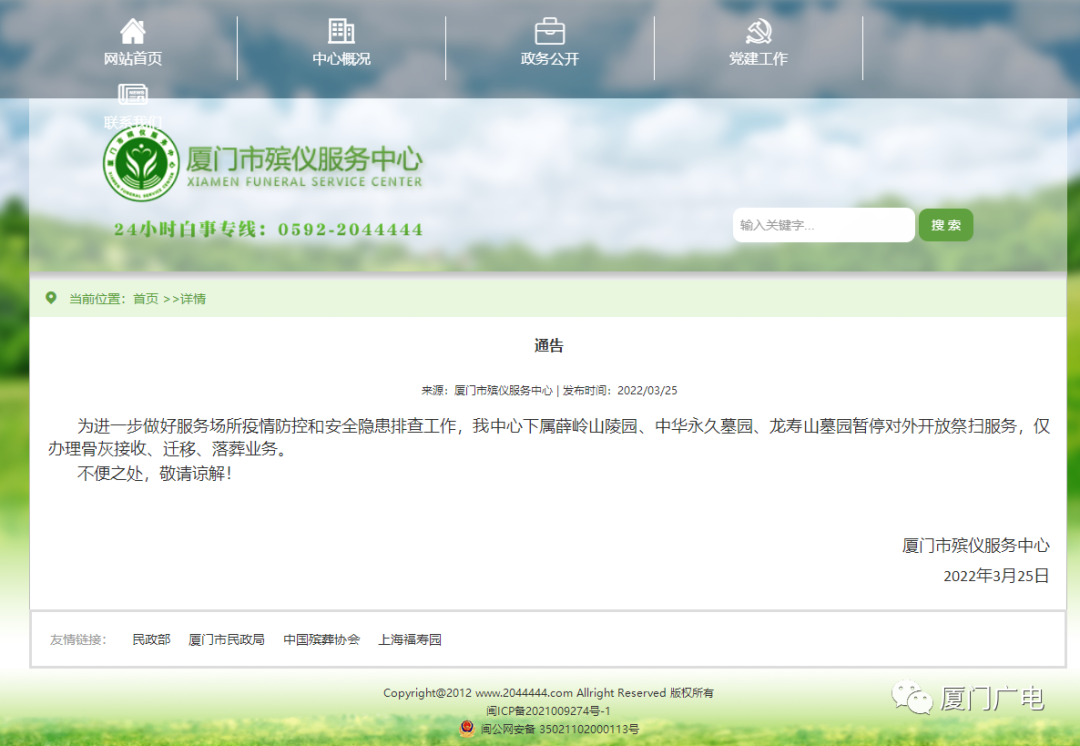The image size is (1080, 746).
Task: Open the 中心概况 menu label
Action: (x=341, y=59)
